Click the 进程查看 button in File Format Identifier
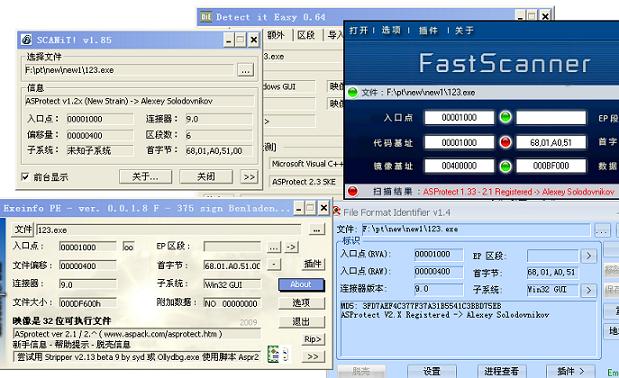This screenshot has width=619, height=378. [501, 371]
